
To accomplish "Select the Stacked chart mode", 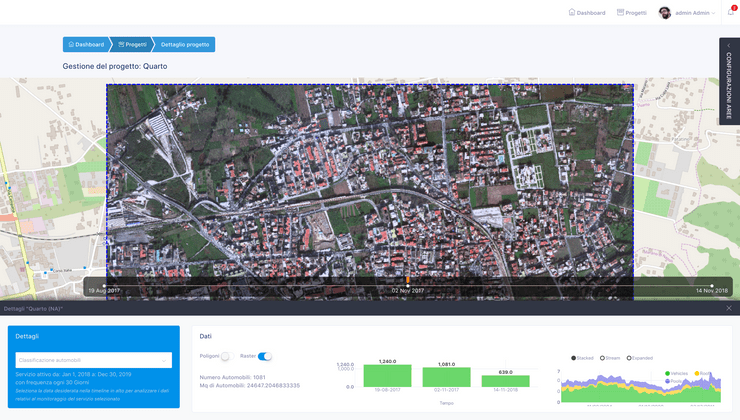I will coord(582,358).
